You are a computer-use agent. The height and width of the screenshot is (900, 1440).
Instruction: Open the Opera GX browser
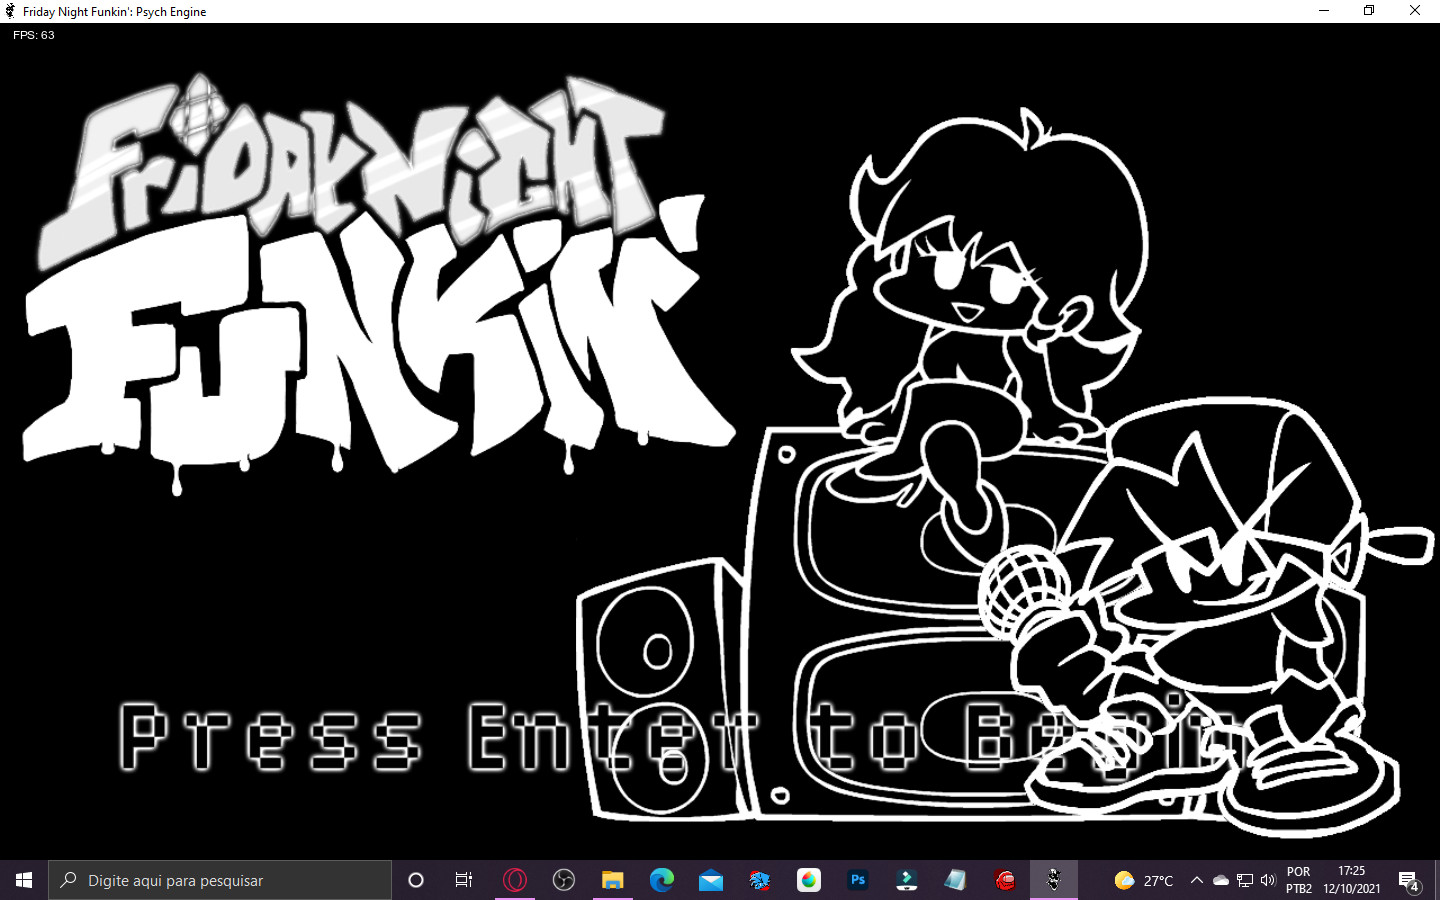(x=515, y=880)
